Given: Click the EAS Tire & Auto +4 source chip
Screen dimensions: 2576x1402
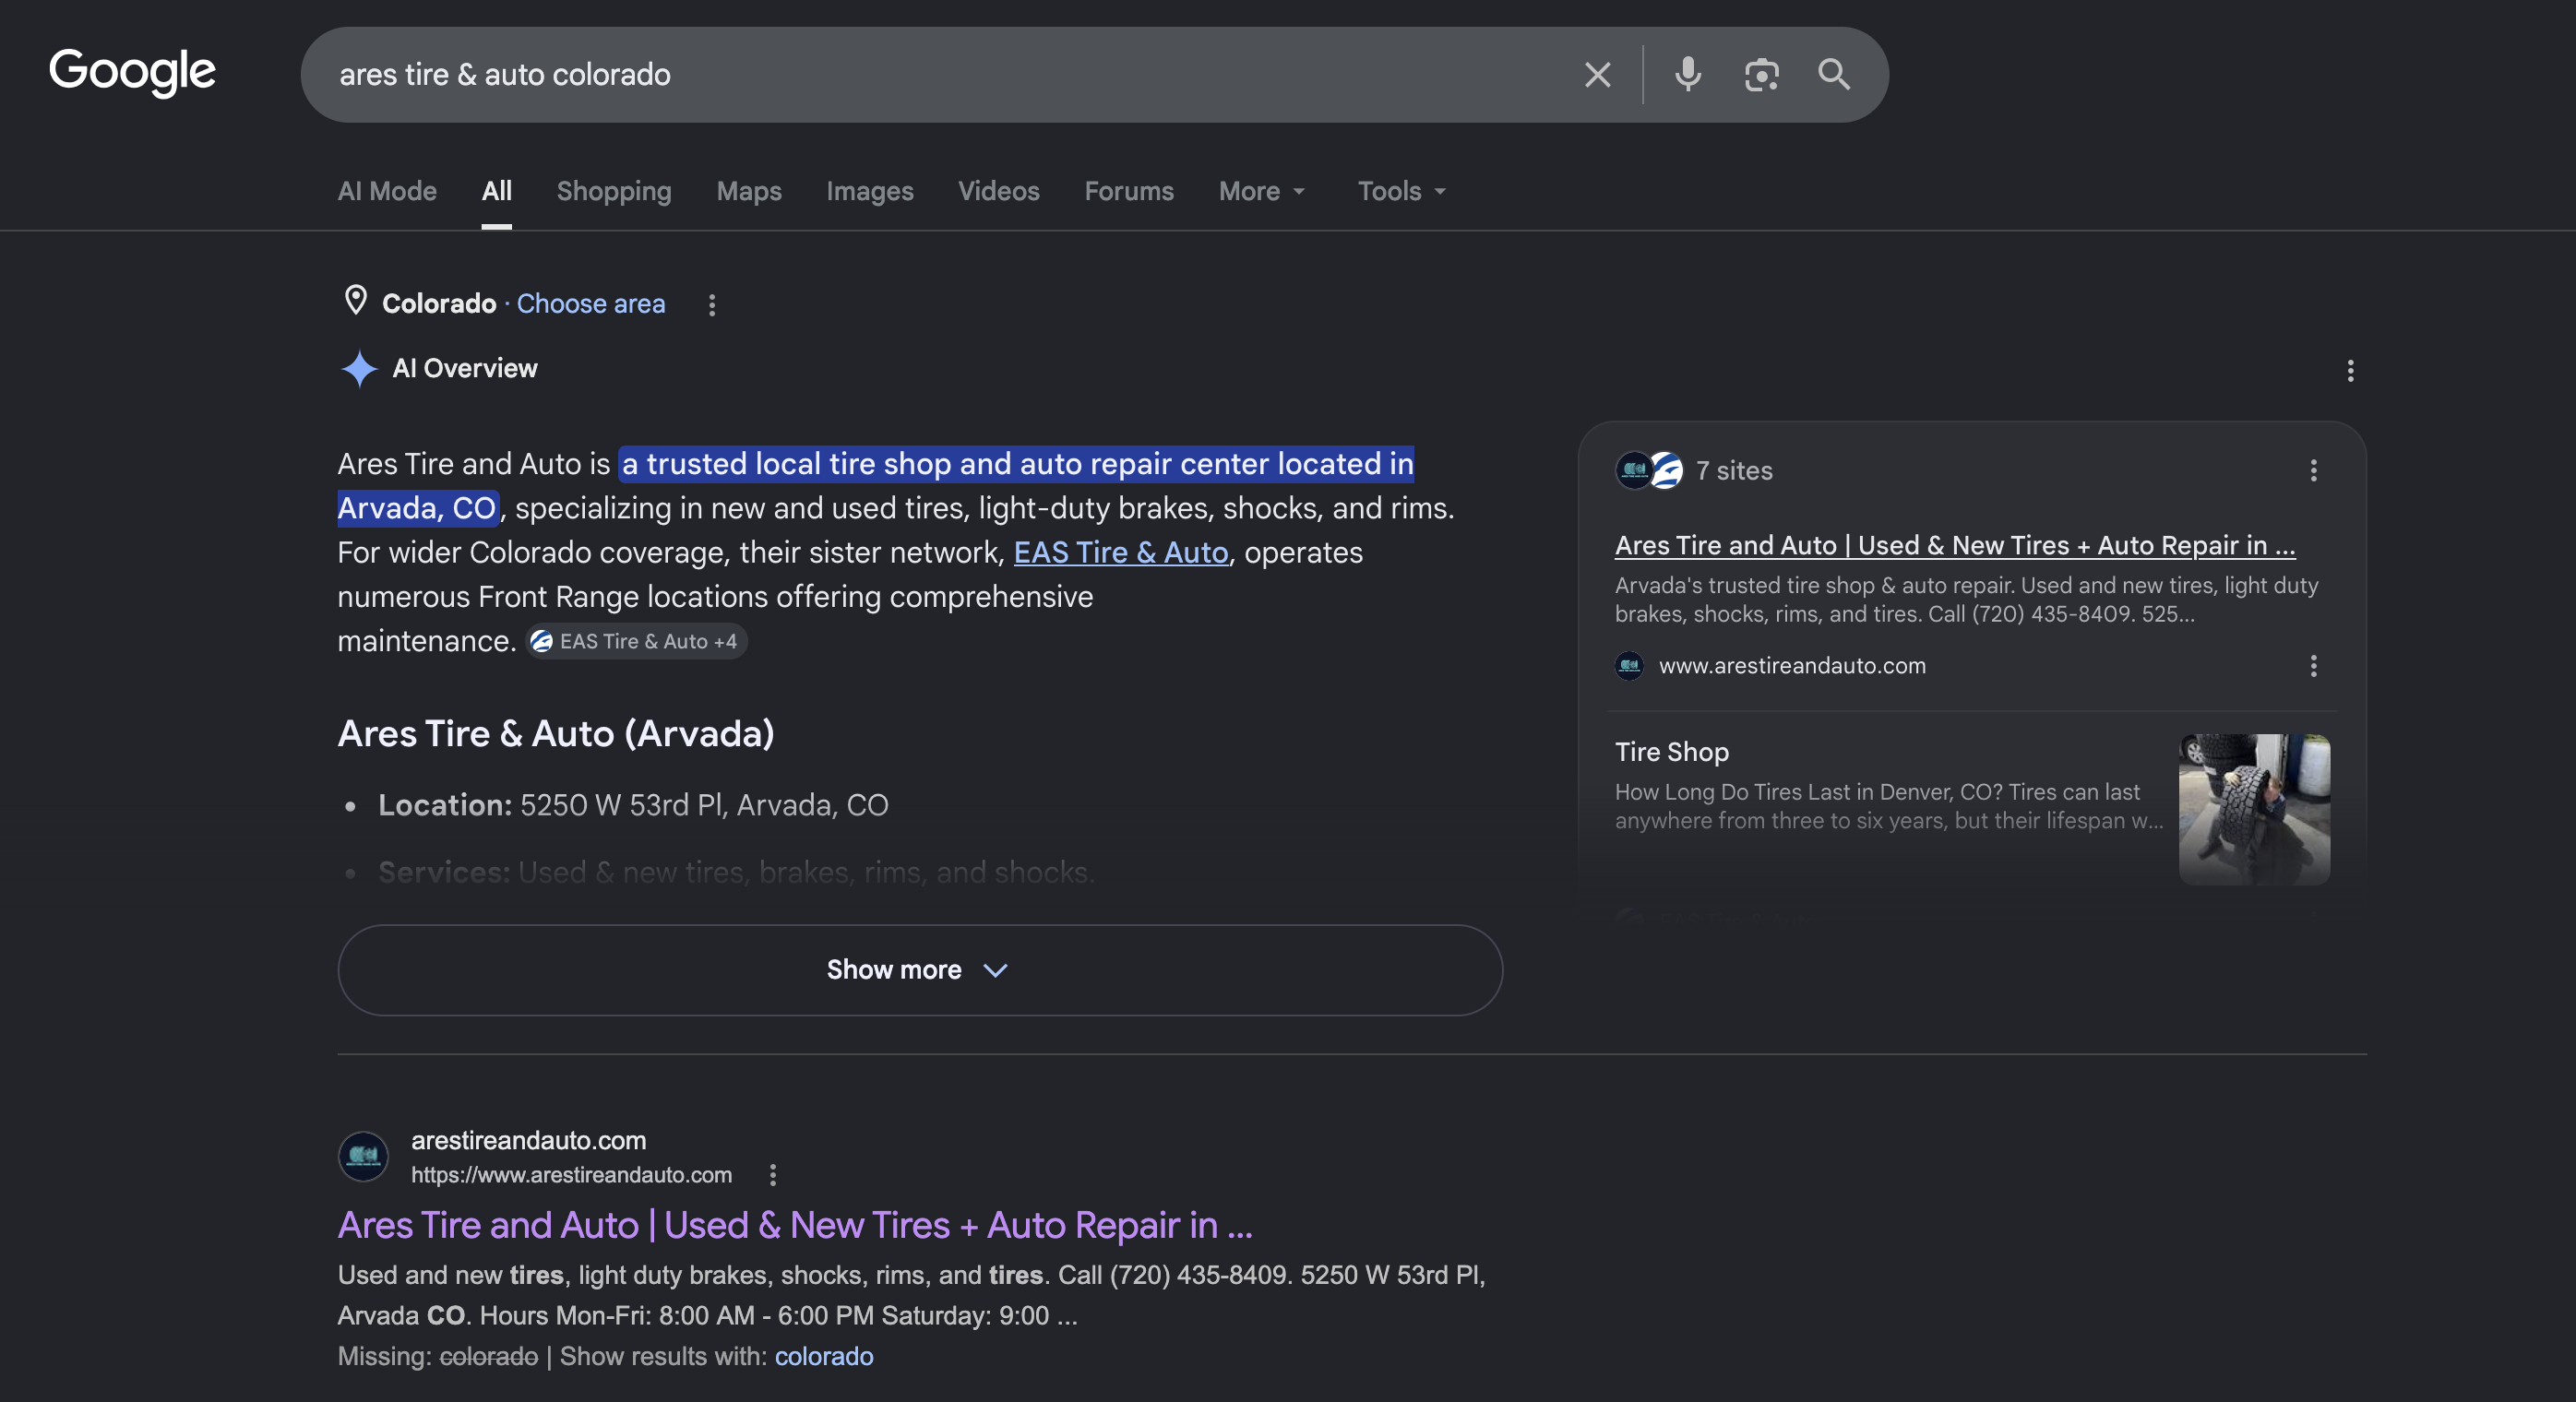Looking at the screenshot, I should pyautogui.click(x=636, y=642).
